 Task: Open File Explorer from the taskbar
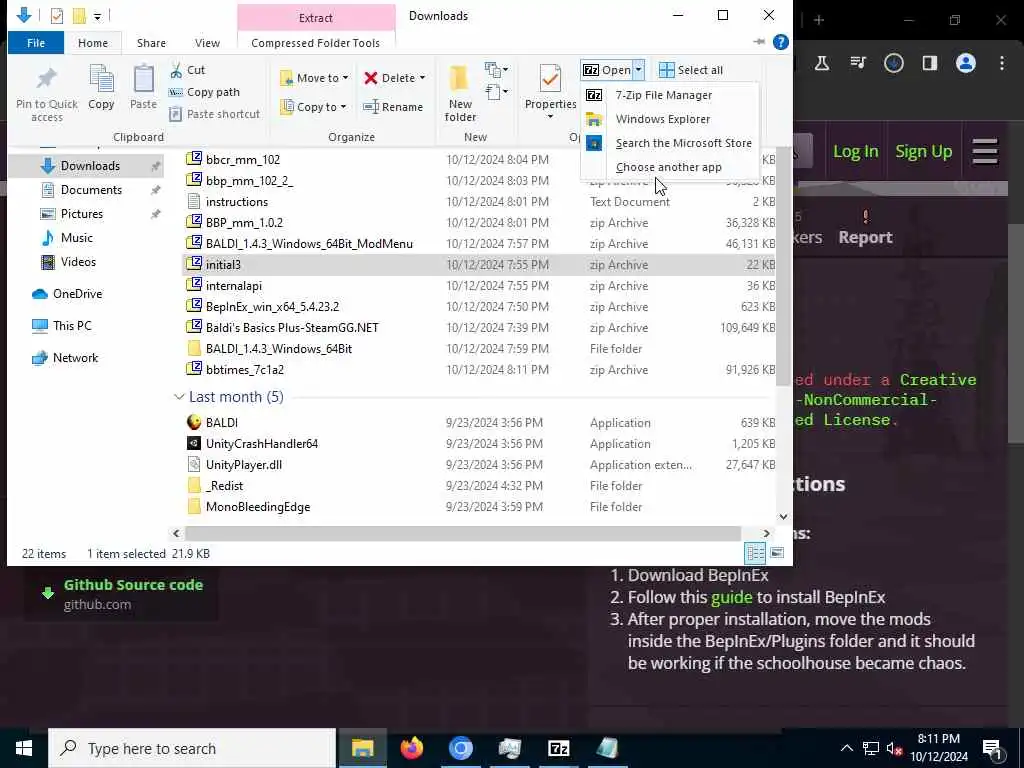click(x=362, y=748)
